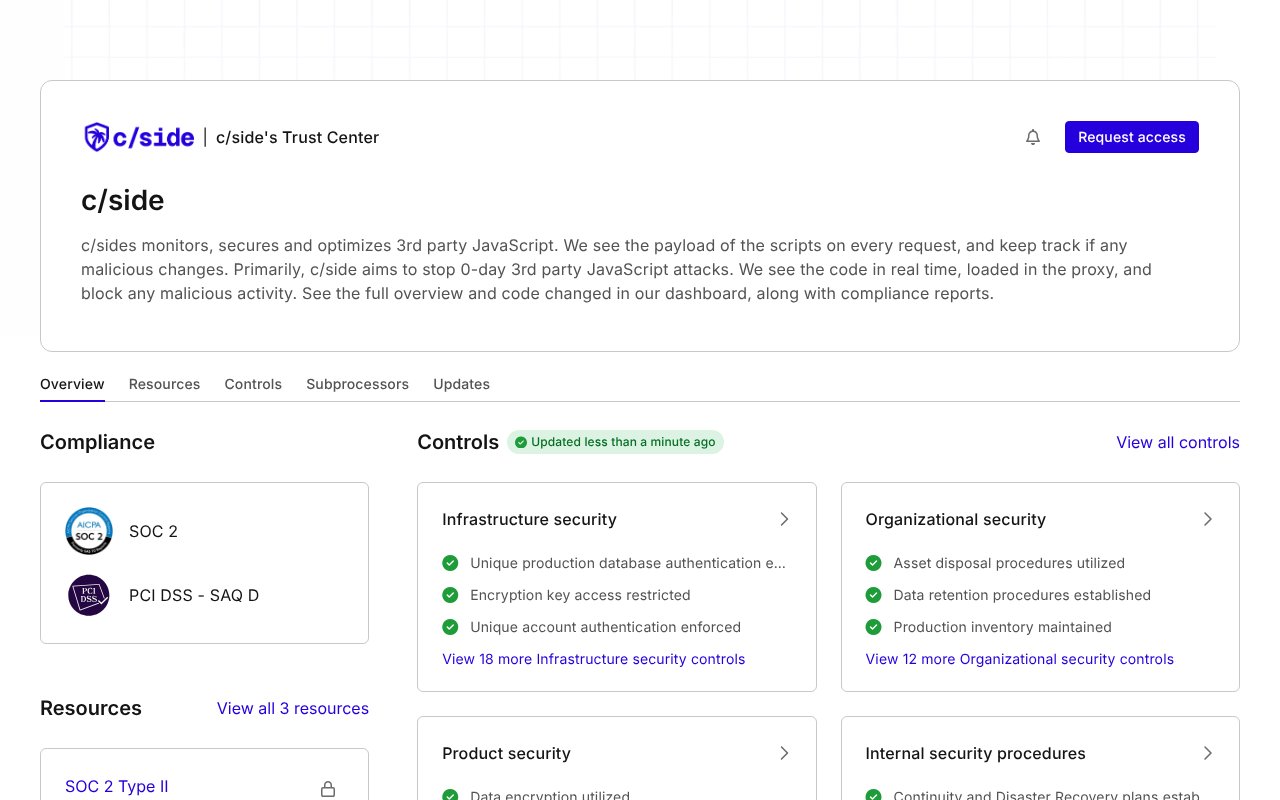This screenshot has height=800, width=1280.
Task: Switch to the Subprocessors tab
Action: [357, 384]
